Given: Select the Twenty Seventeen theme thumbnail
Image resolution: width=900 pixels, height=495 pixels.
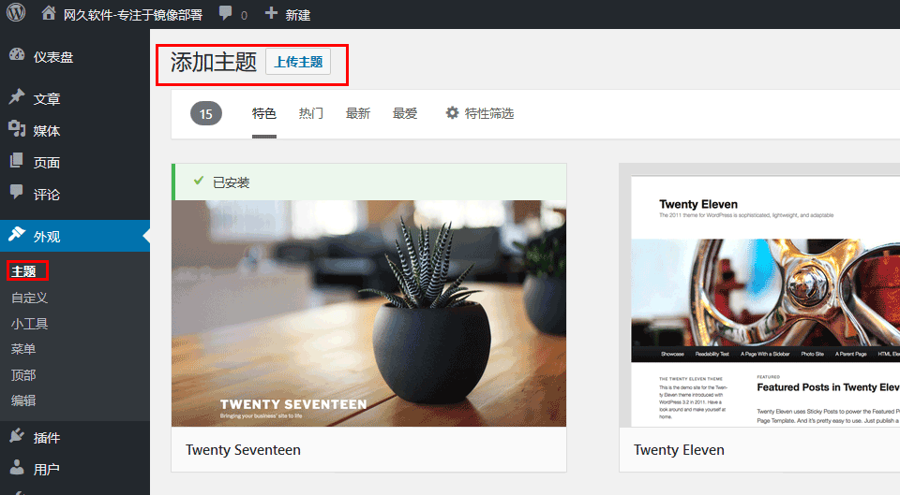Looking at the screenshot, I should pos(368,312).
